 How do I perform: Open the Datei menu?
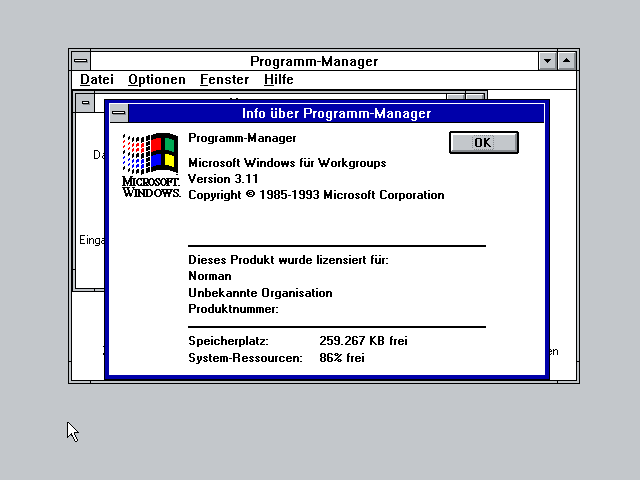(97, 79)
